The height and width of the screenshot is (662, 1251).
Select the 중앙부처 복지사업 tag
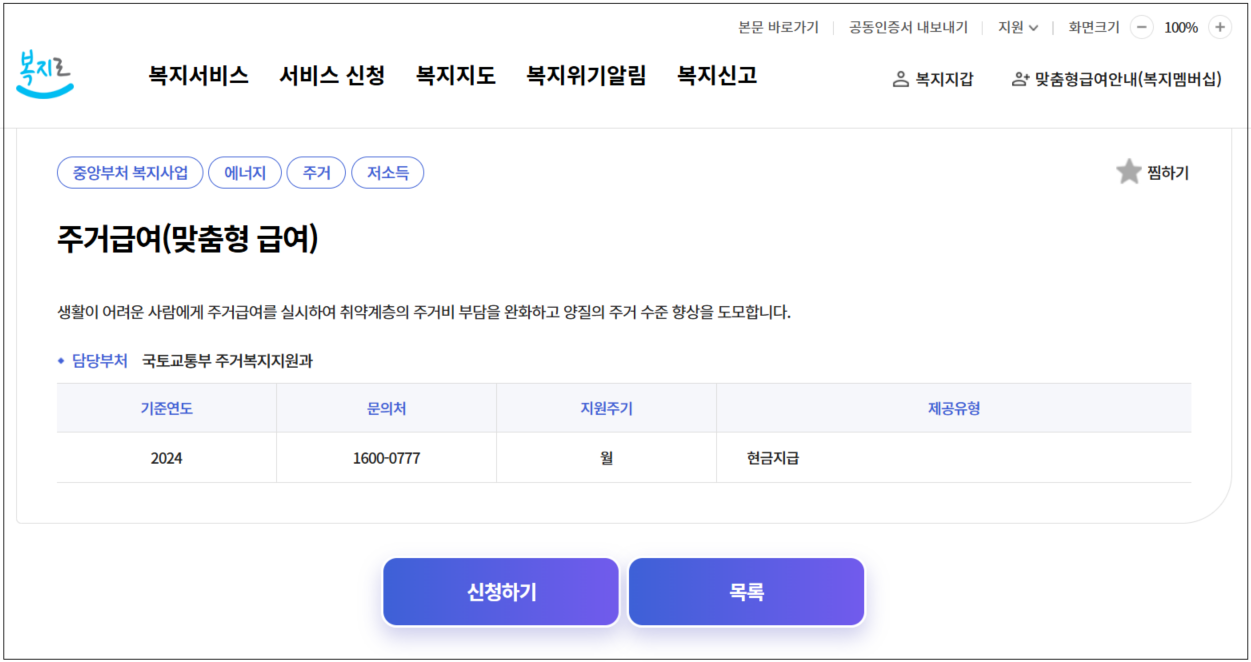(130, 172)
